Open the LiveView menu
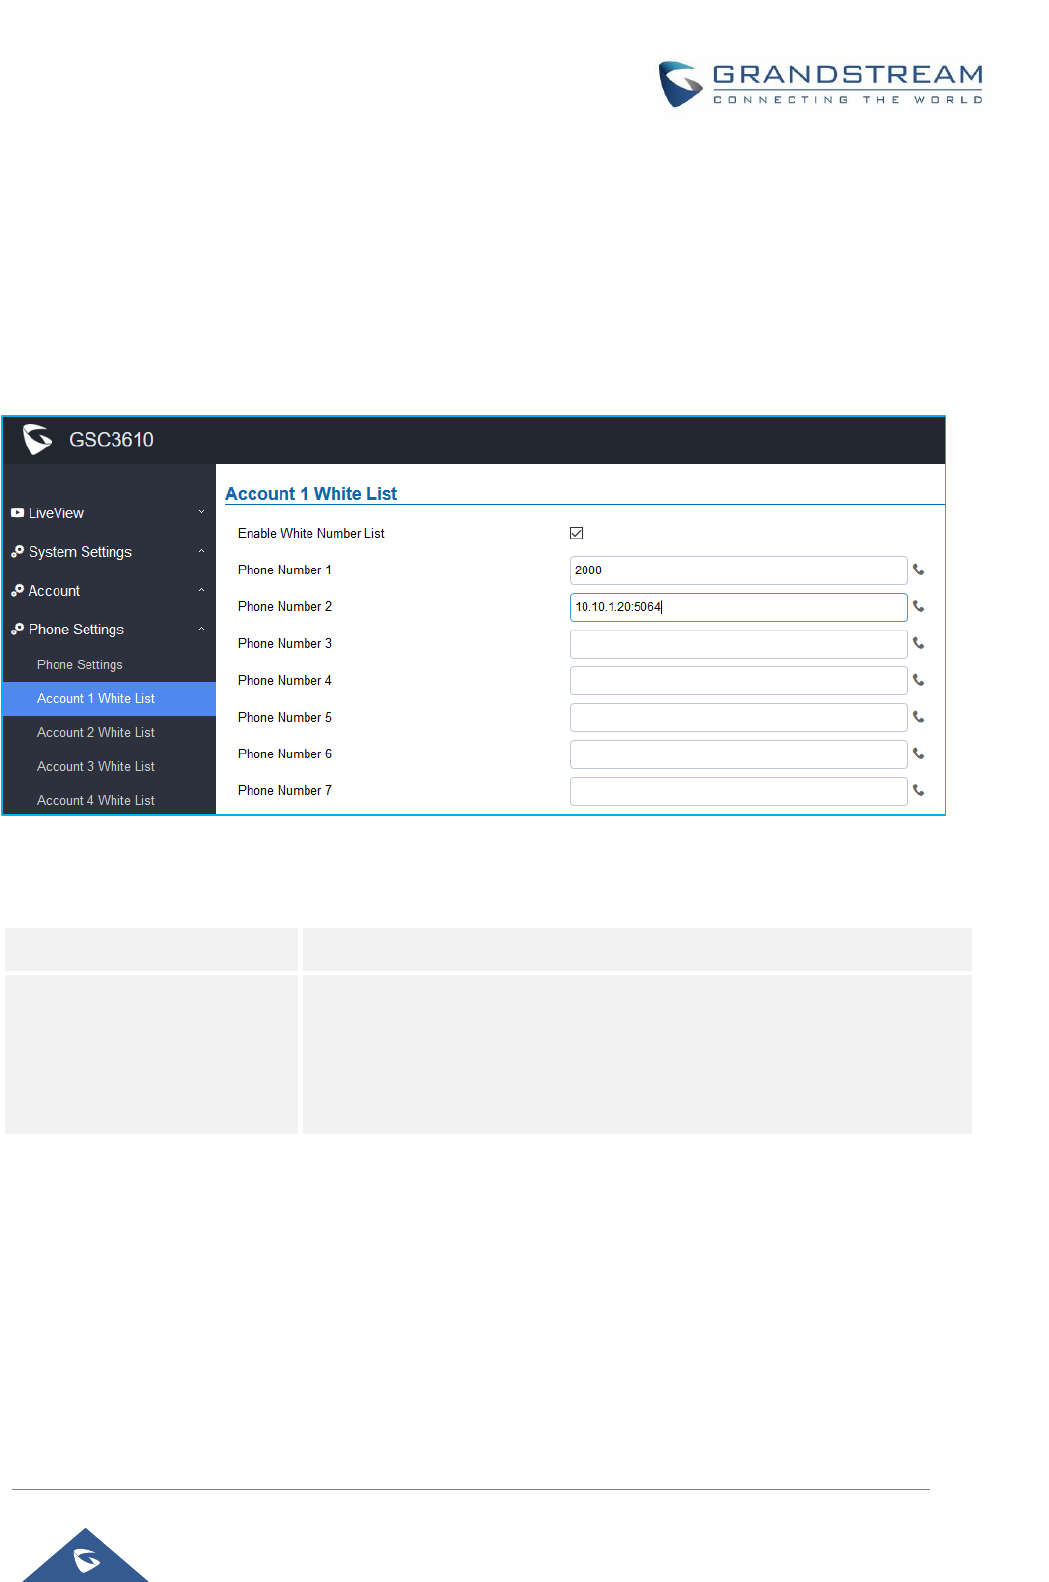1049x1582 pixels. (109, 513)
